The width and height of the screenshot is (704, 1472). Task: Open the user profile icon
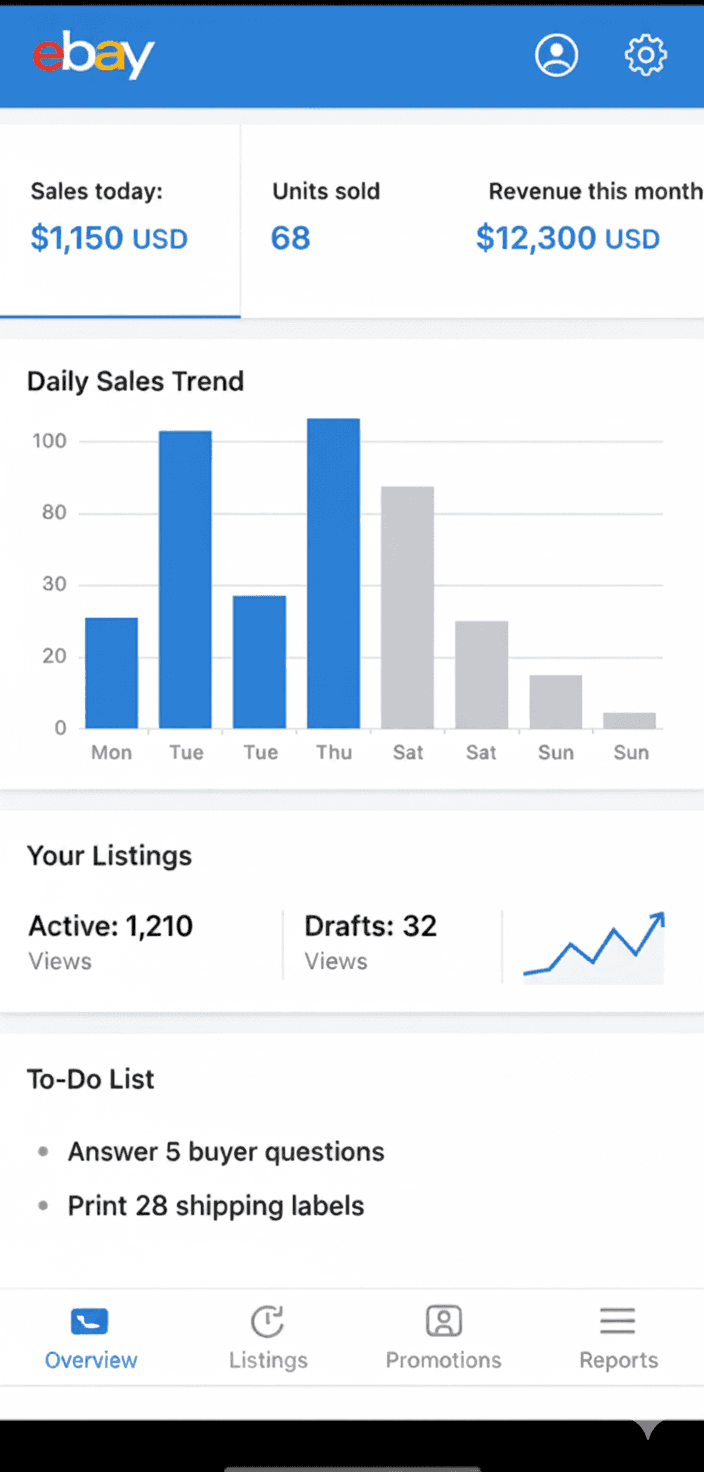click(556, 55)
